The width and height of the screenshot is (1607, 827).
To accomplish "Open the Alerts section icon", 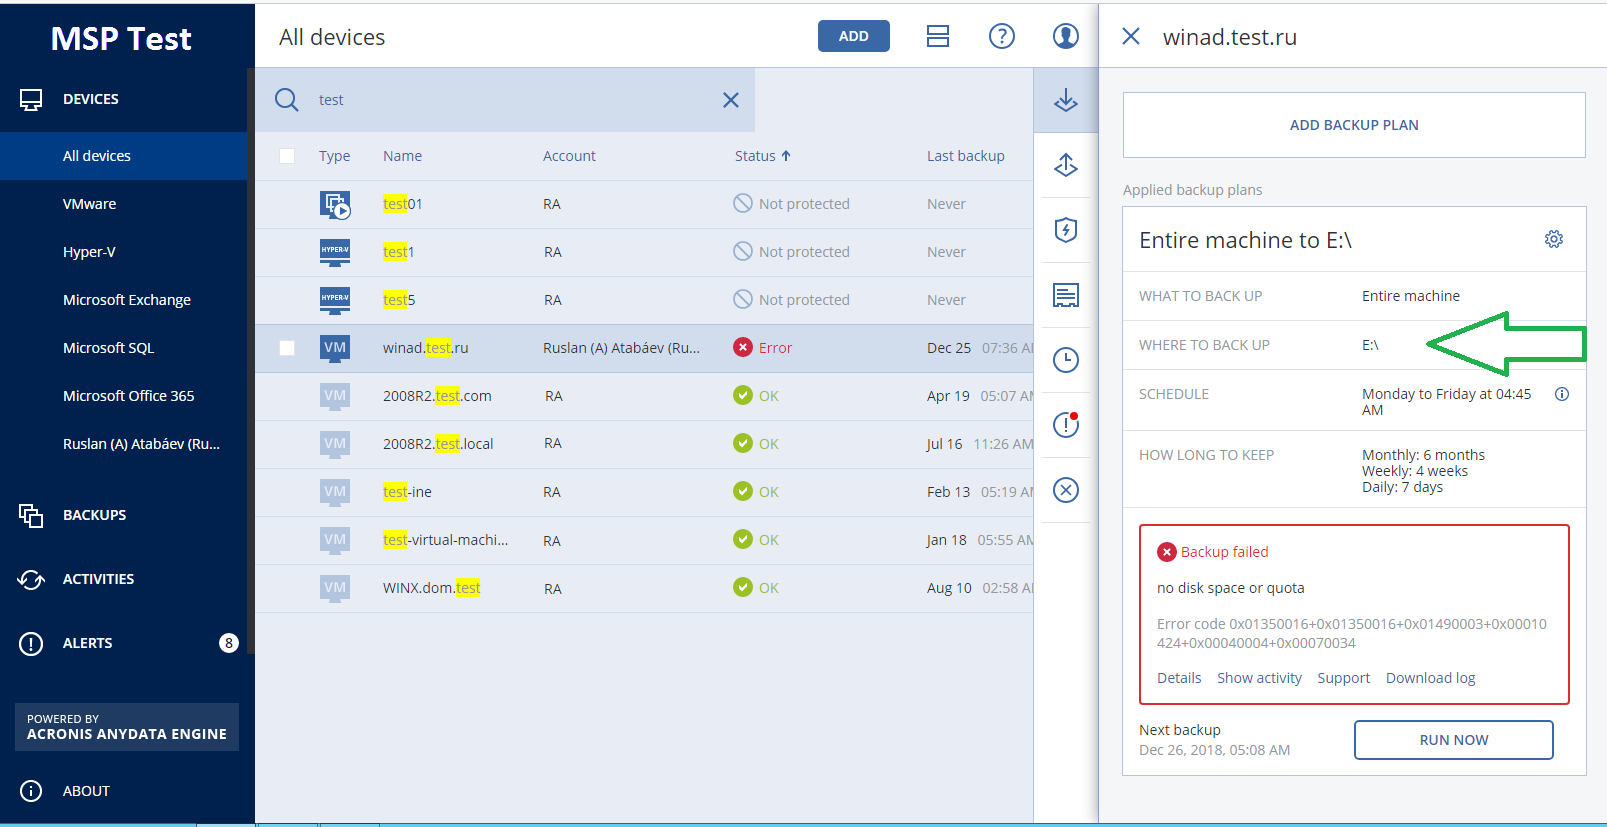I will coord(31,643).
